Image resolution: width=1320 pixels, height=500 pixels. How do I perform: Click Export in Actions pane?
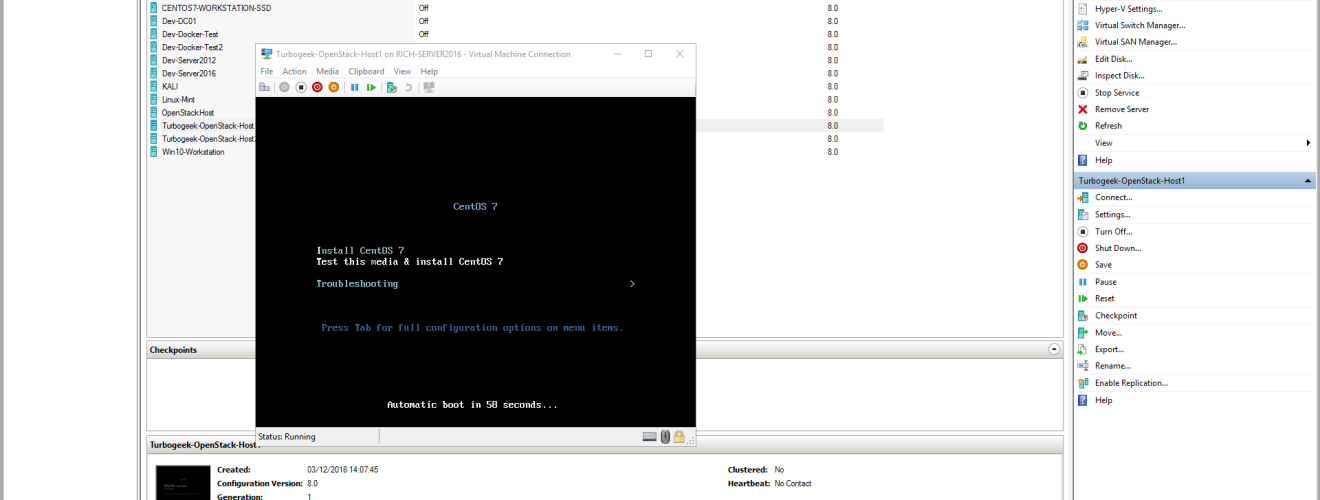[x=1109, y=349]
